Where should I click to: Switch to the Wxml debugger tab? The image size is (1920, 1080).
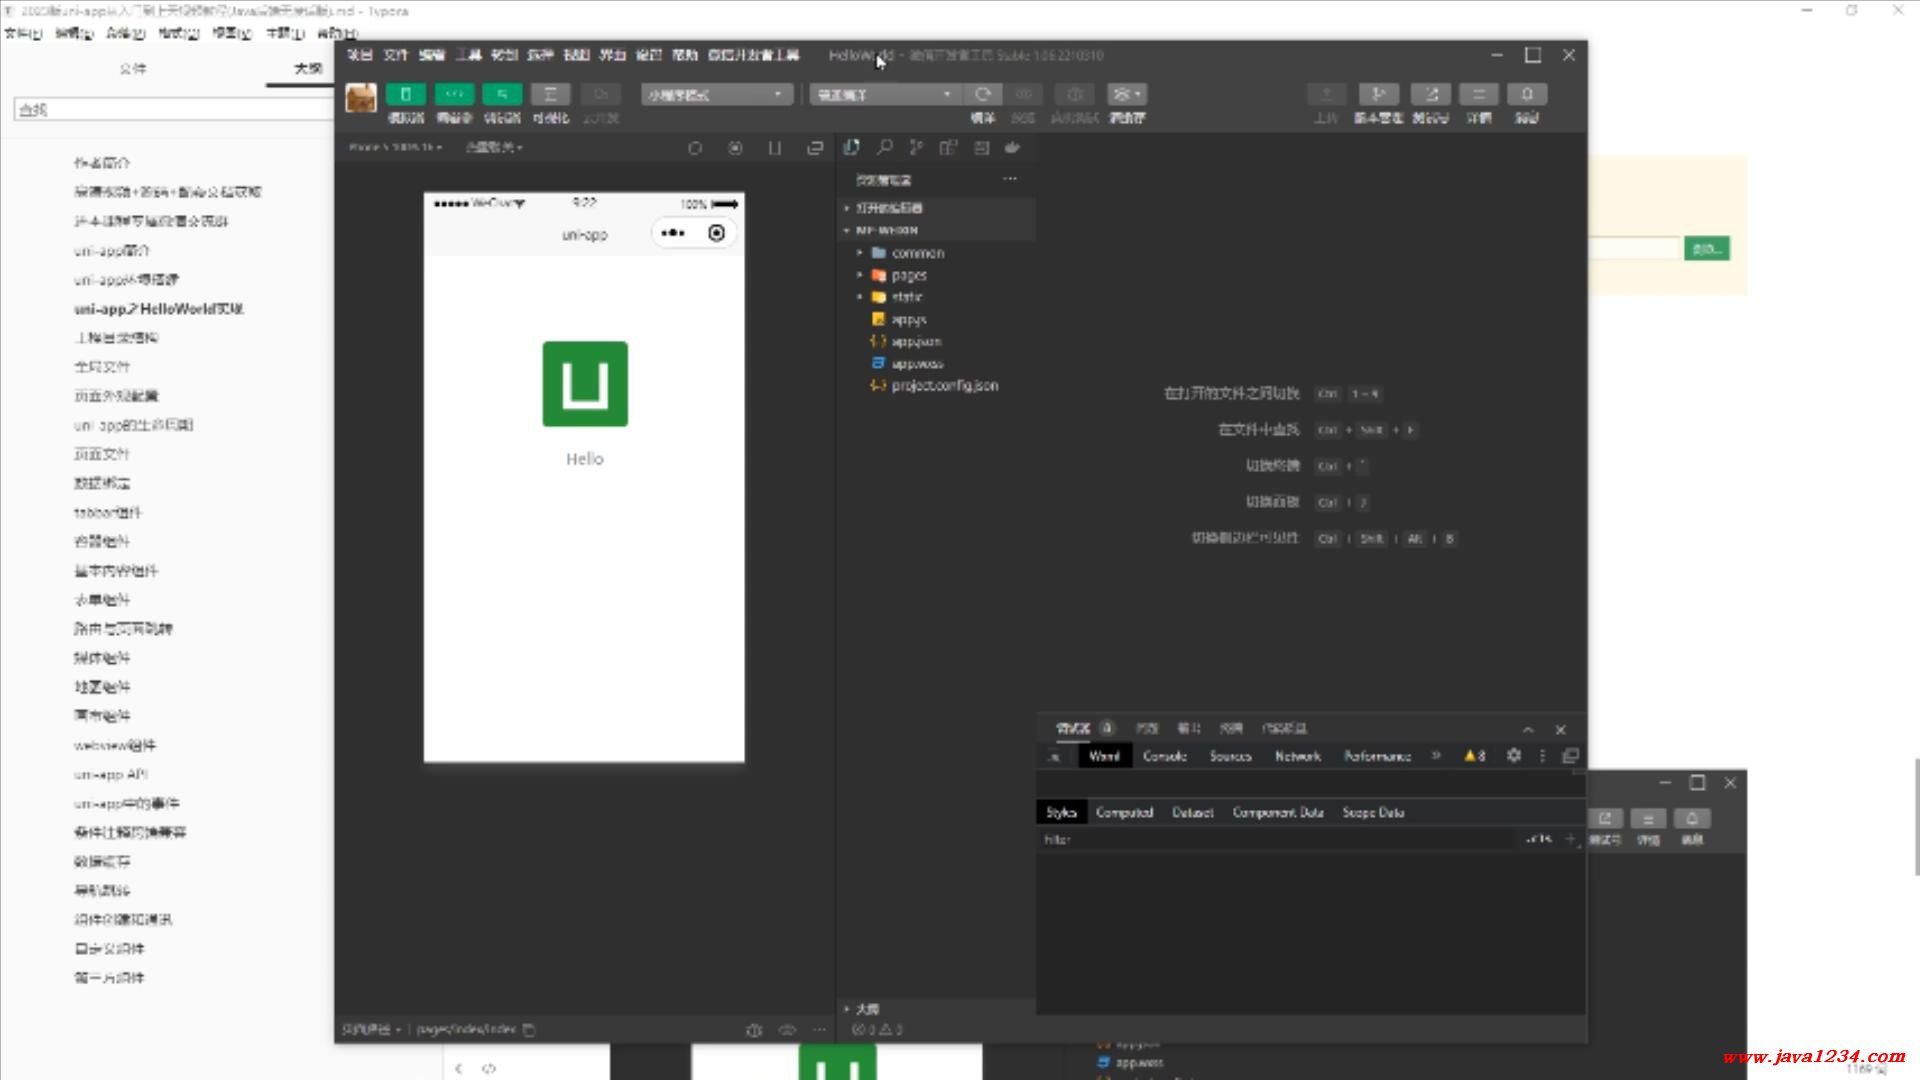click(x=1104, y=756)
